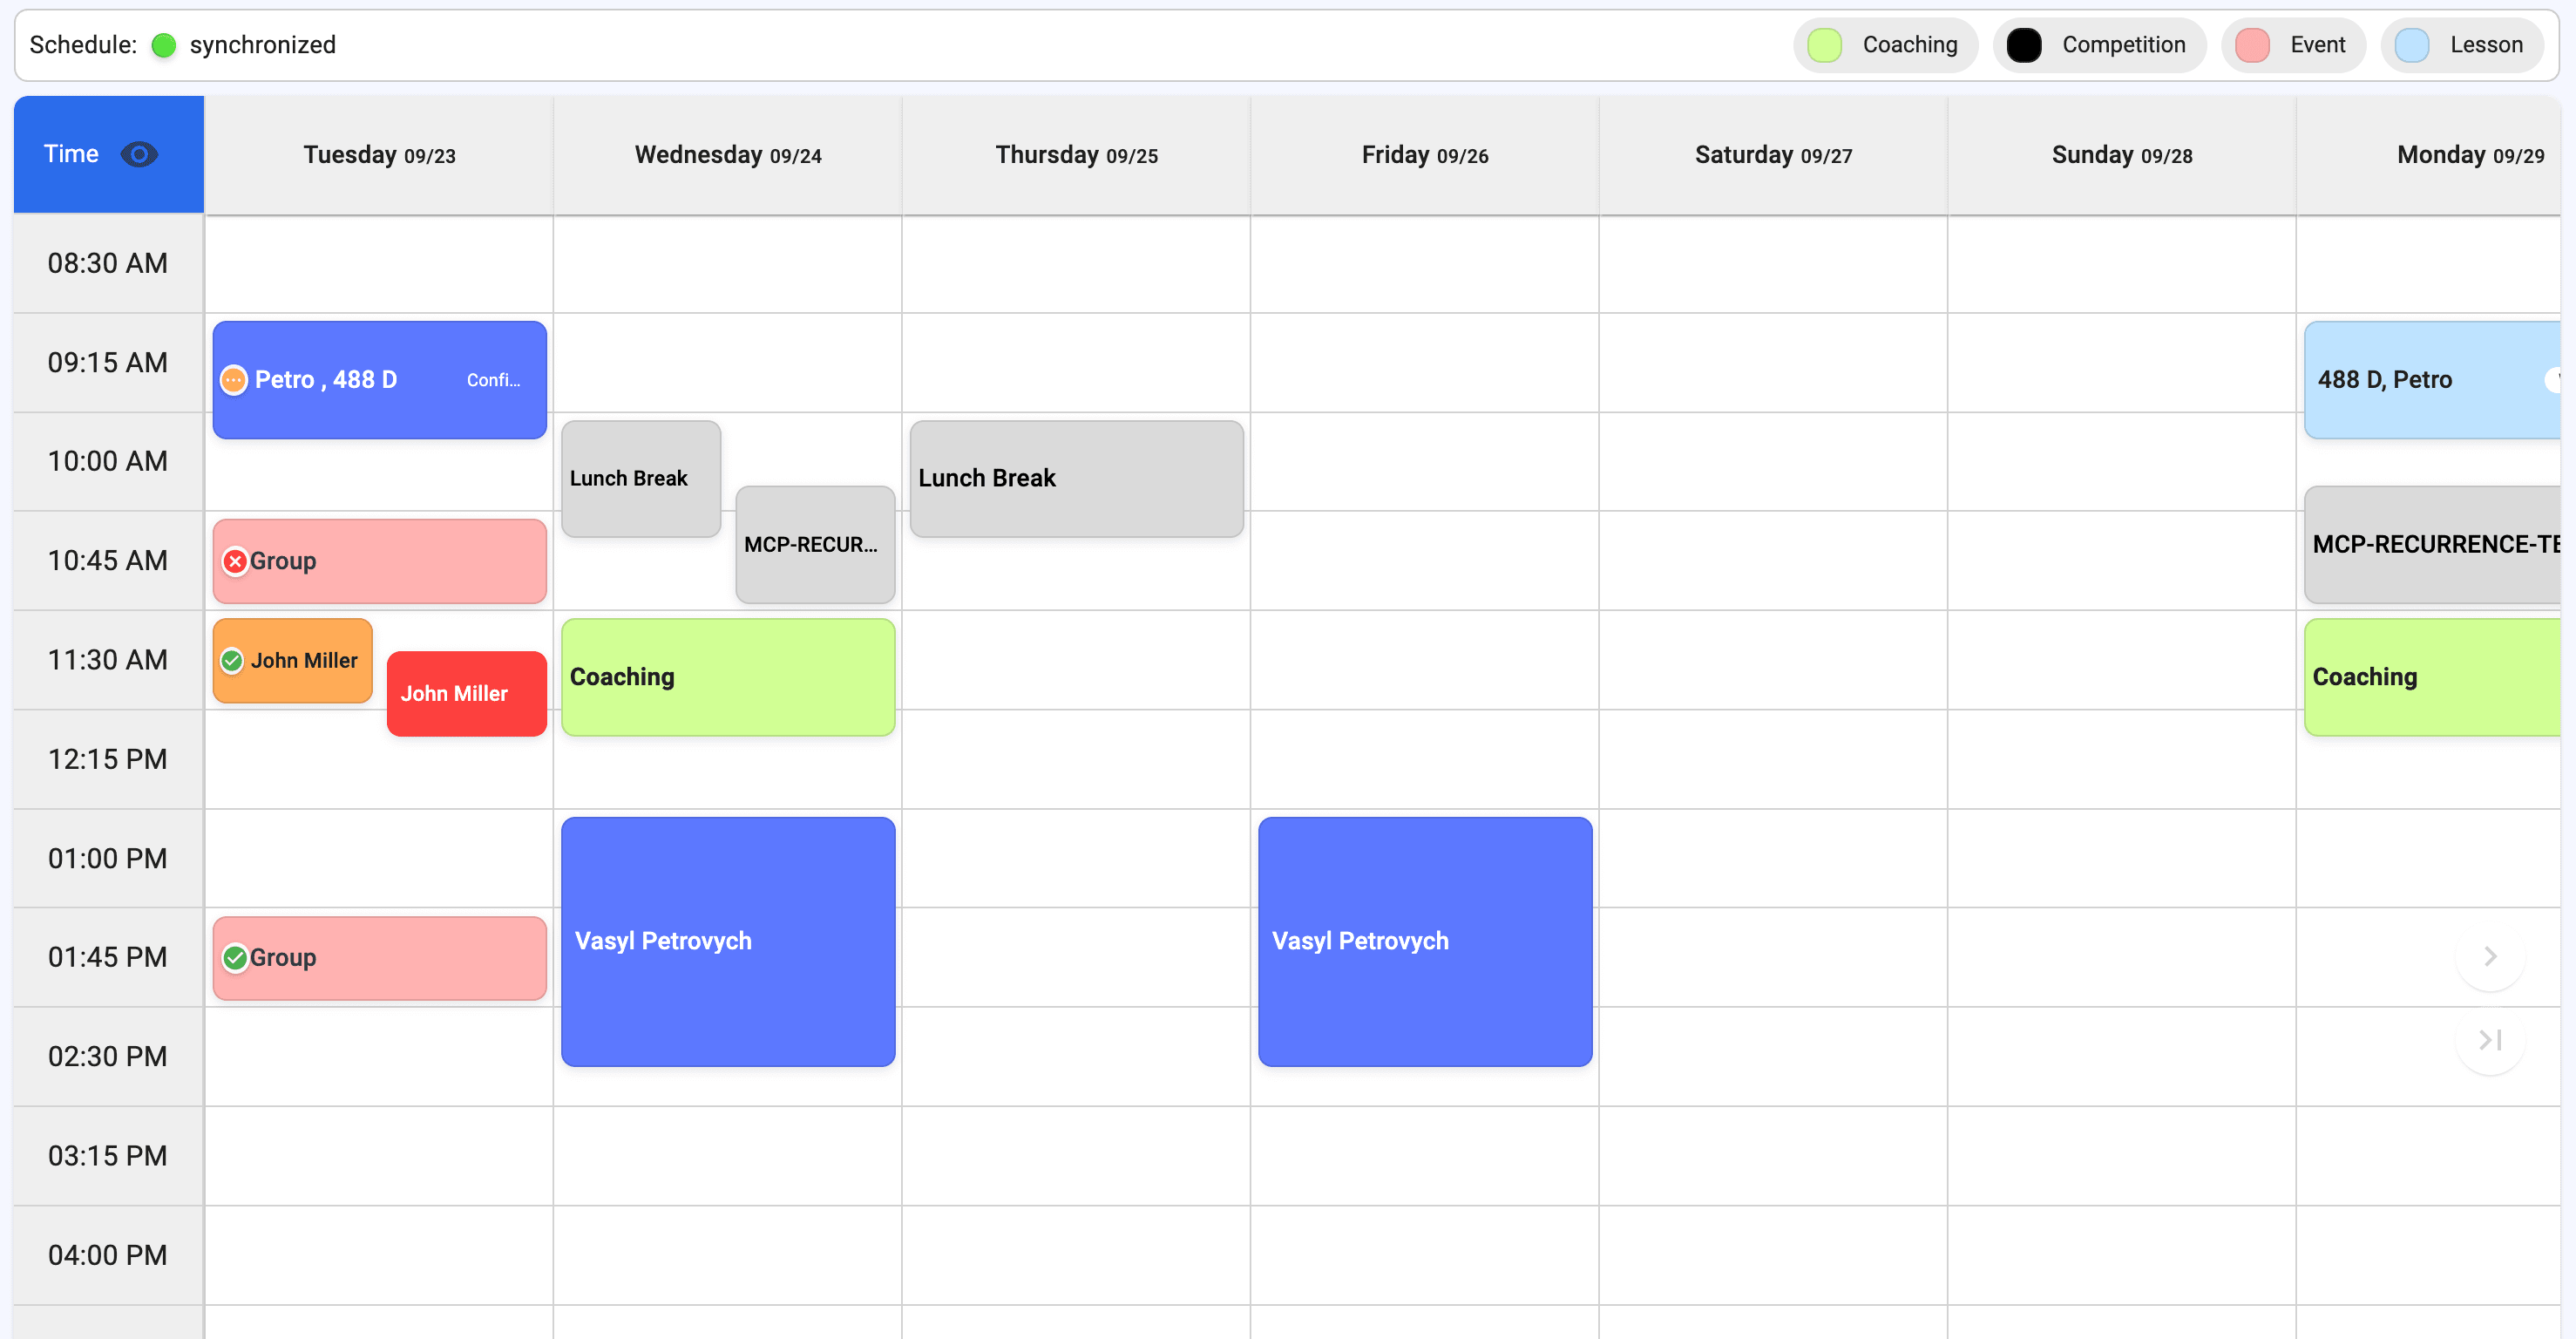Click the Confi... label on the Petro event

[x=493, y=380]
